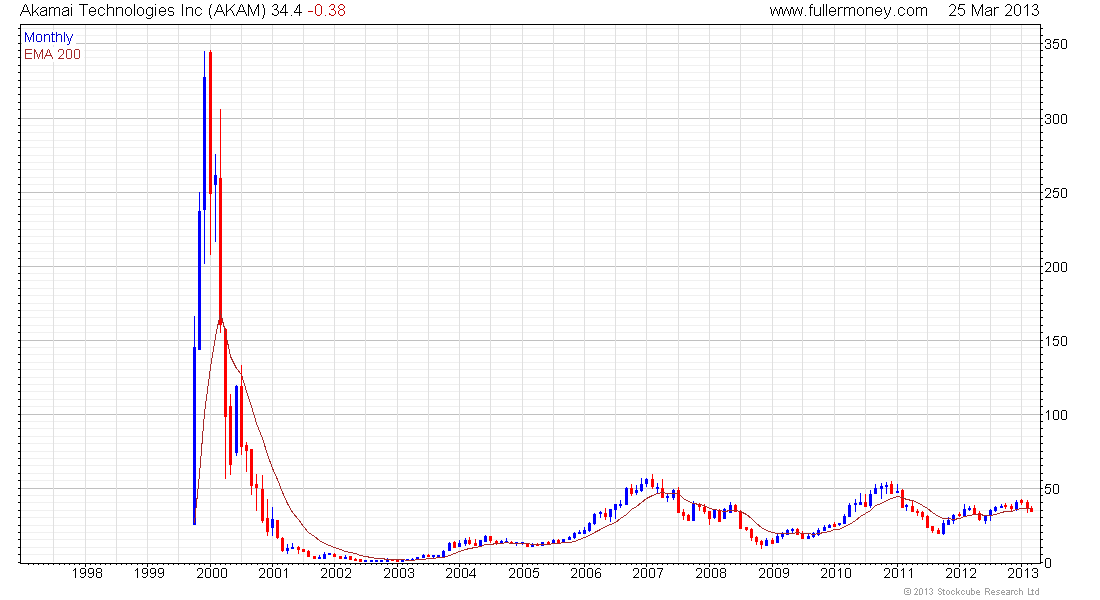The height and width of the screenshot is (600, 1100).
Task: Click the 2010 x-axis label
Action: (836, 573)
